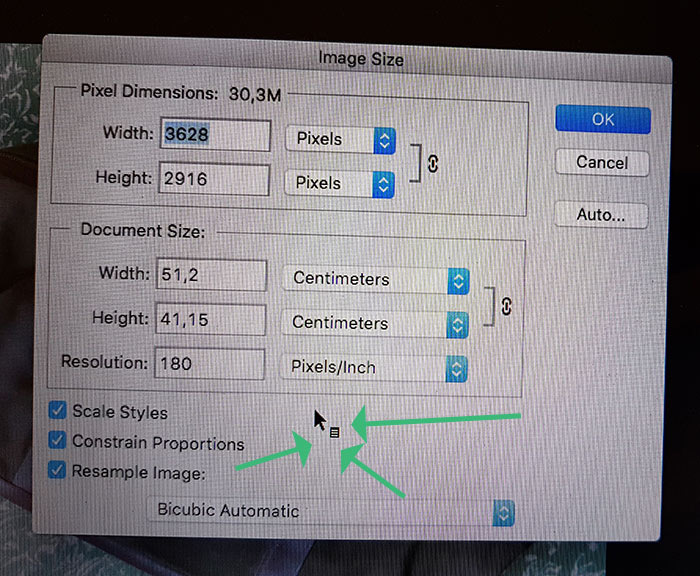
Task: Select the document Height field showing 41,15
Action: [211, 319]
